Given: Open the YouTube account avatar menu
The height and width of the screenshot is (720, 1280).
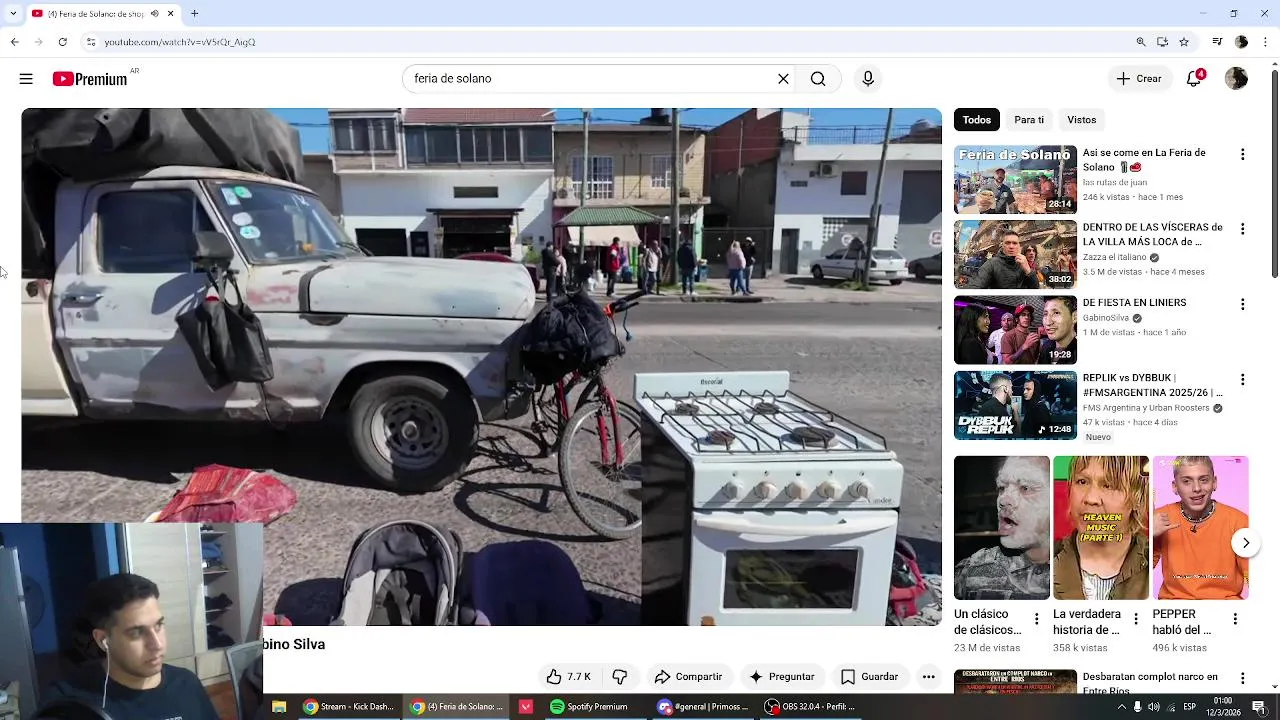Looking at the screenshot, I should pos(1236,79).
